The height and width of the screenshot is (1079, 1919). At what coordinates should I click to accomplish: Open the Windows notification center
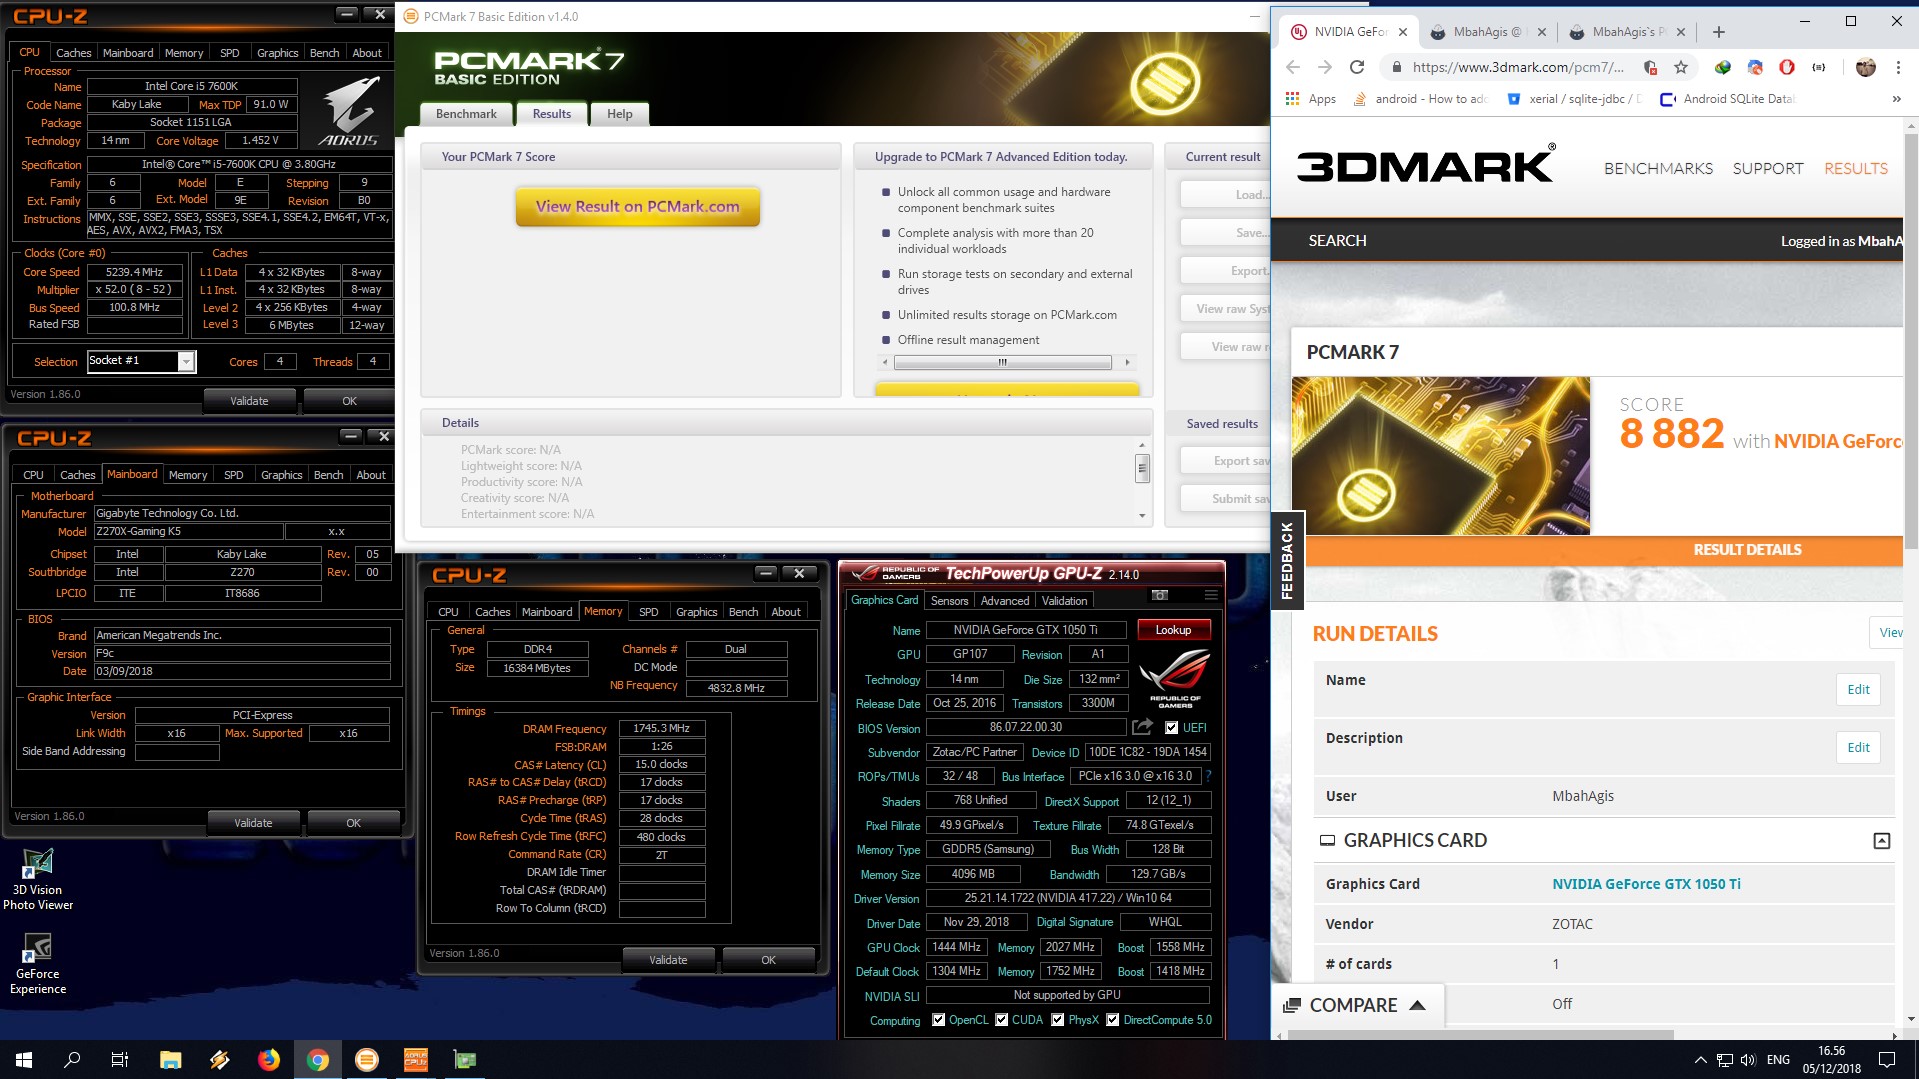point(1887,1060)
